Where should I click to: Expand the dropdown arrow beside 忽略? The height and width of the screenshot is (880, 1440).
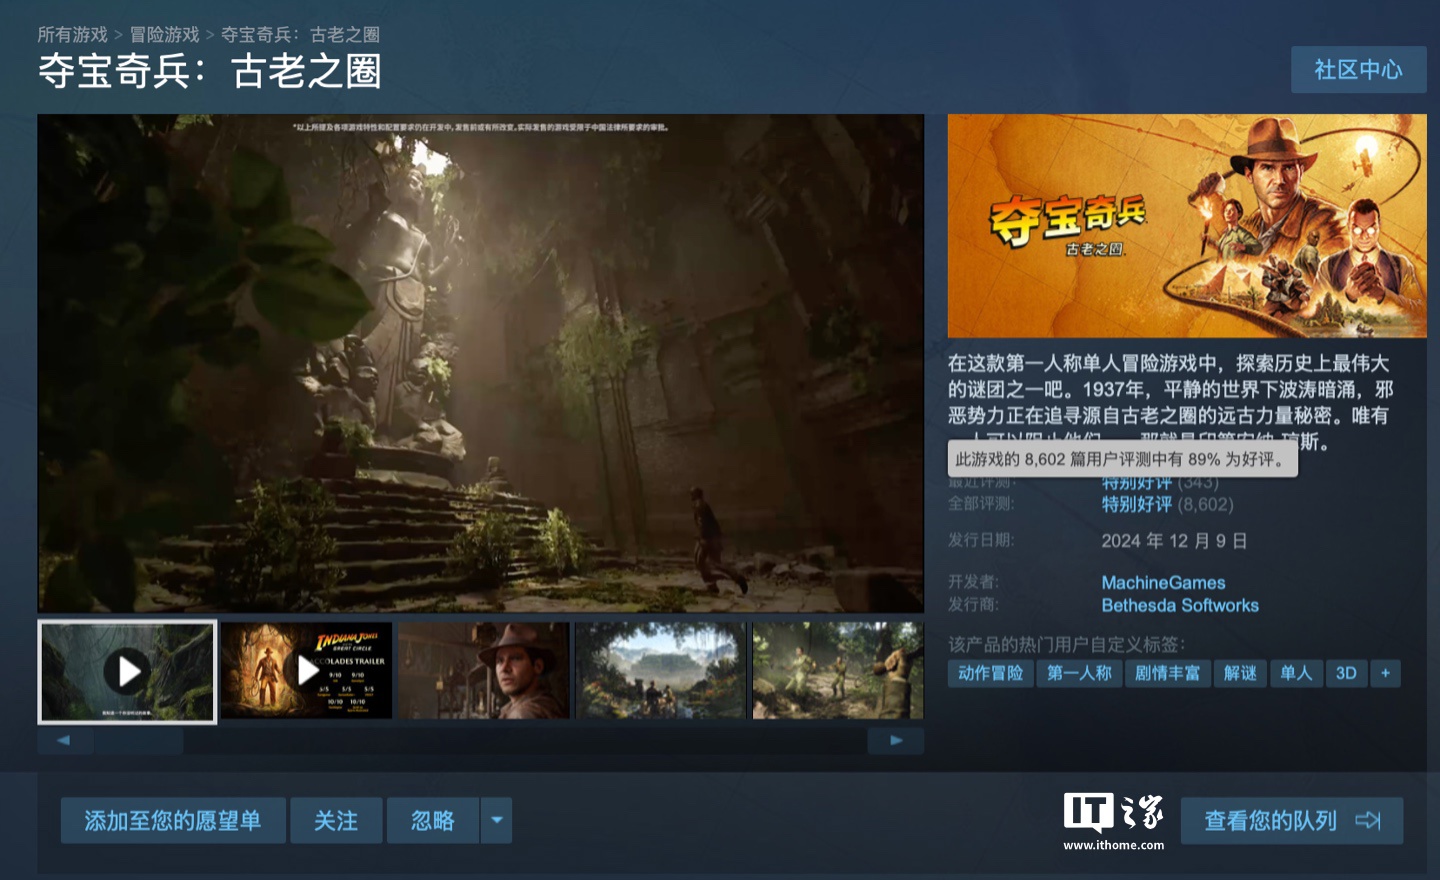pyautogui.click(x=497, y=821)
